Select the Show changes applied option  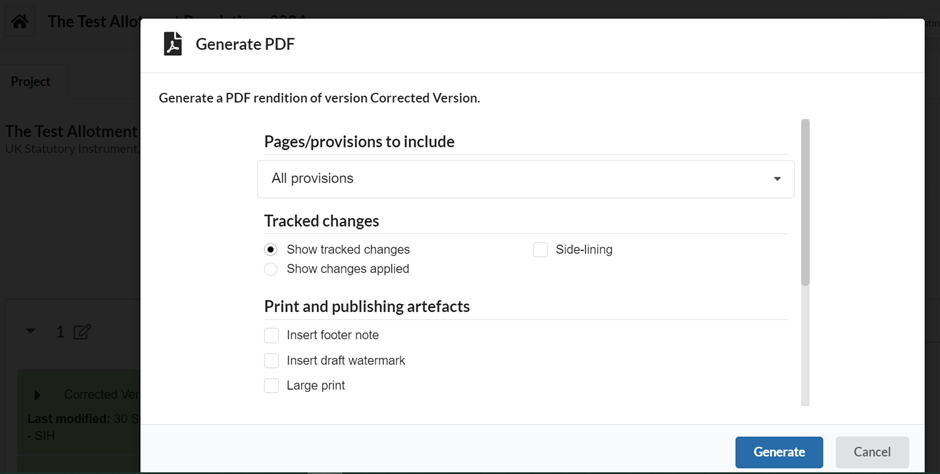point(271,269)
